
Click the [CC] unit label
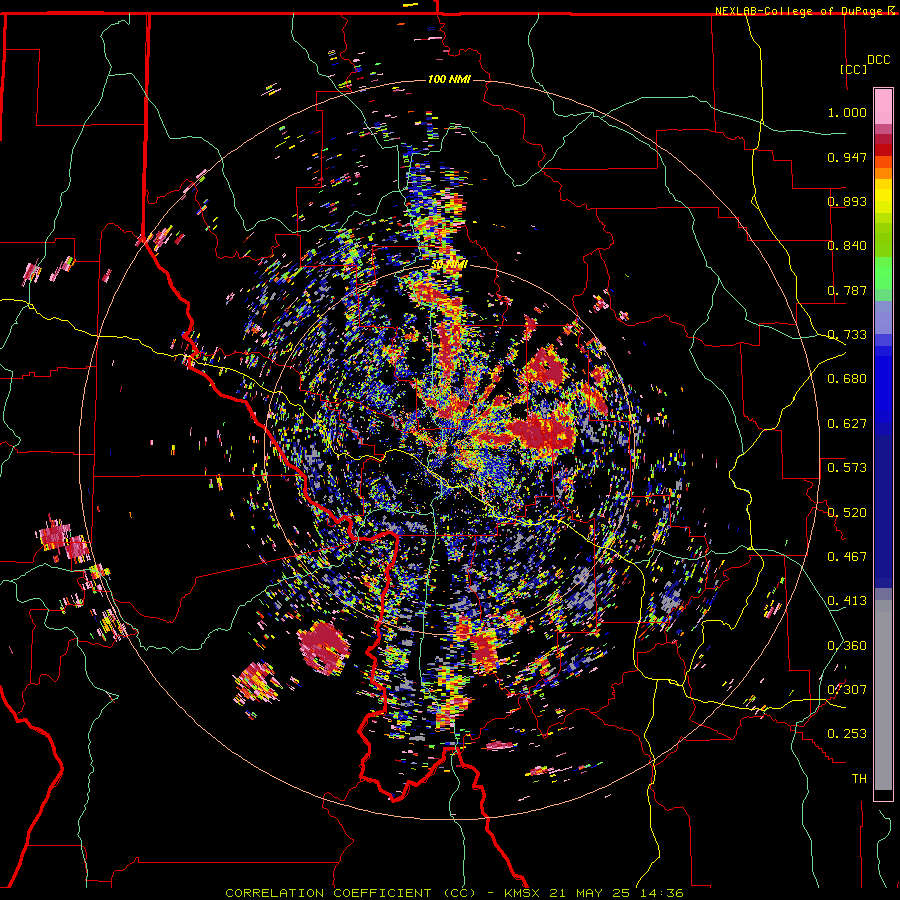pos(853,69)
